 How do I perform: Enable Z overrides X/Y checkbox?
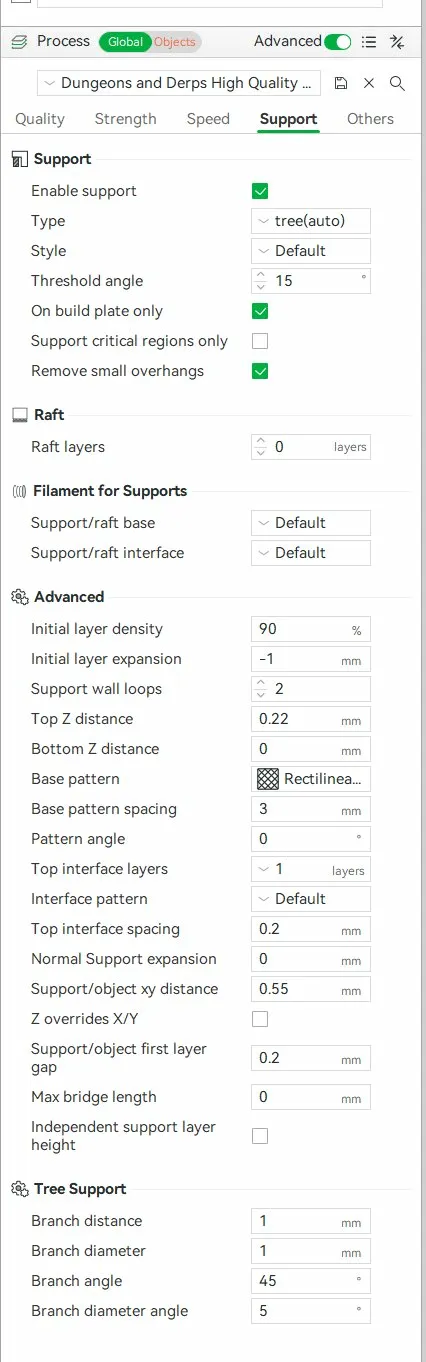260,1019
